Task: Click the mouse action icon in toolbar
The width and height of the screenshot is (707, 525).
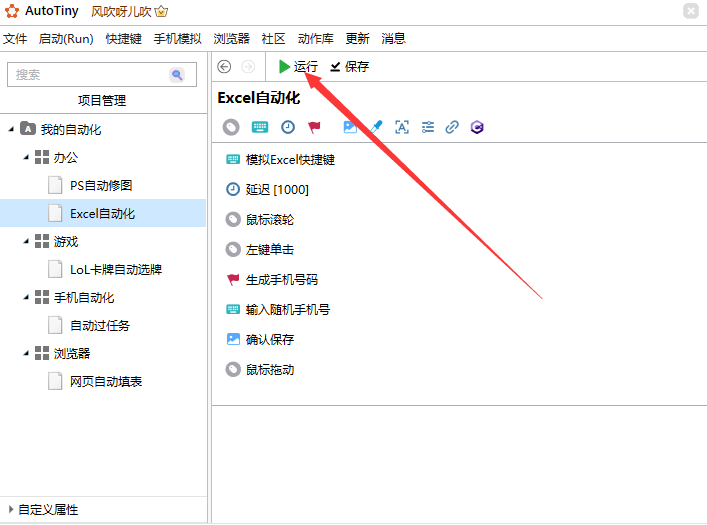Action: pyautogui.click(x=231, y=127)
